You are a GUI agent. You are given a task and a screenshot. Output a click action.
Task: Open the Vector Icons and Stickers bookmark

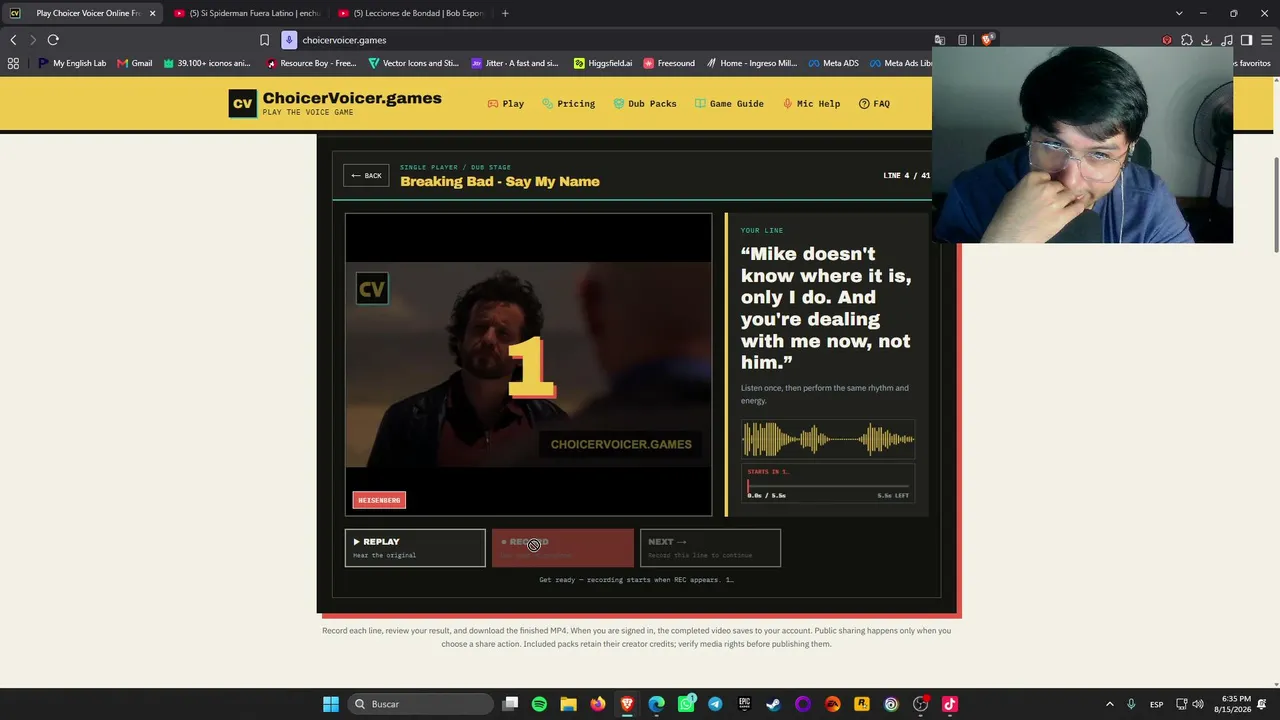(414, 63)
